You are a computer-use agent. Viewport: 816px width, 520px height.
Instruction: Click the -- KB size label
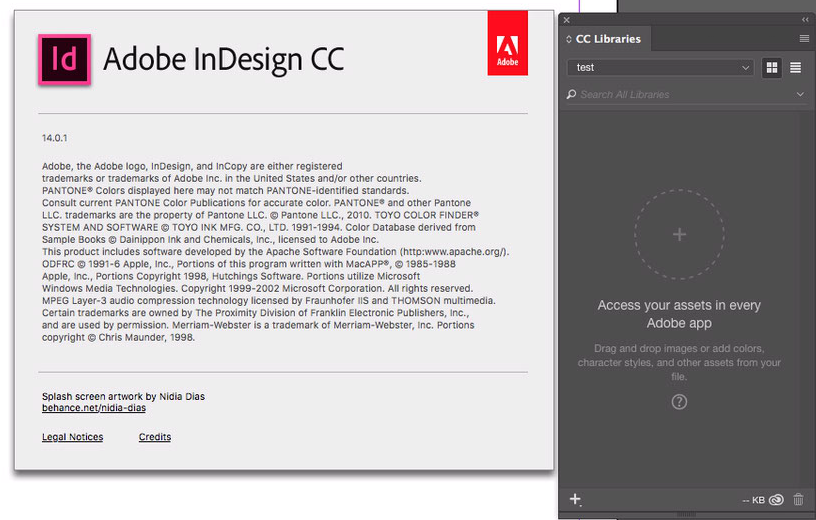pyautogui.click(x=753, y=500)
